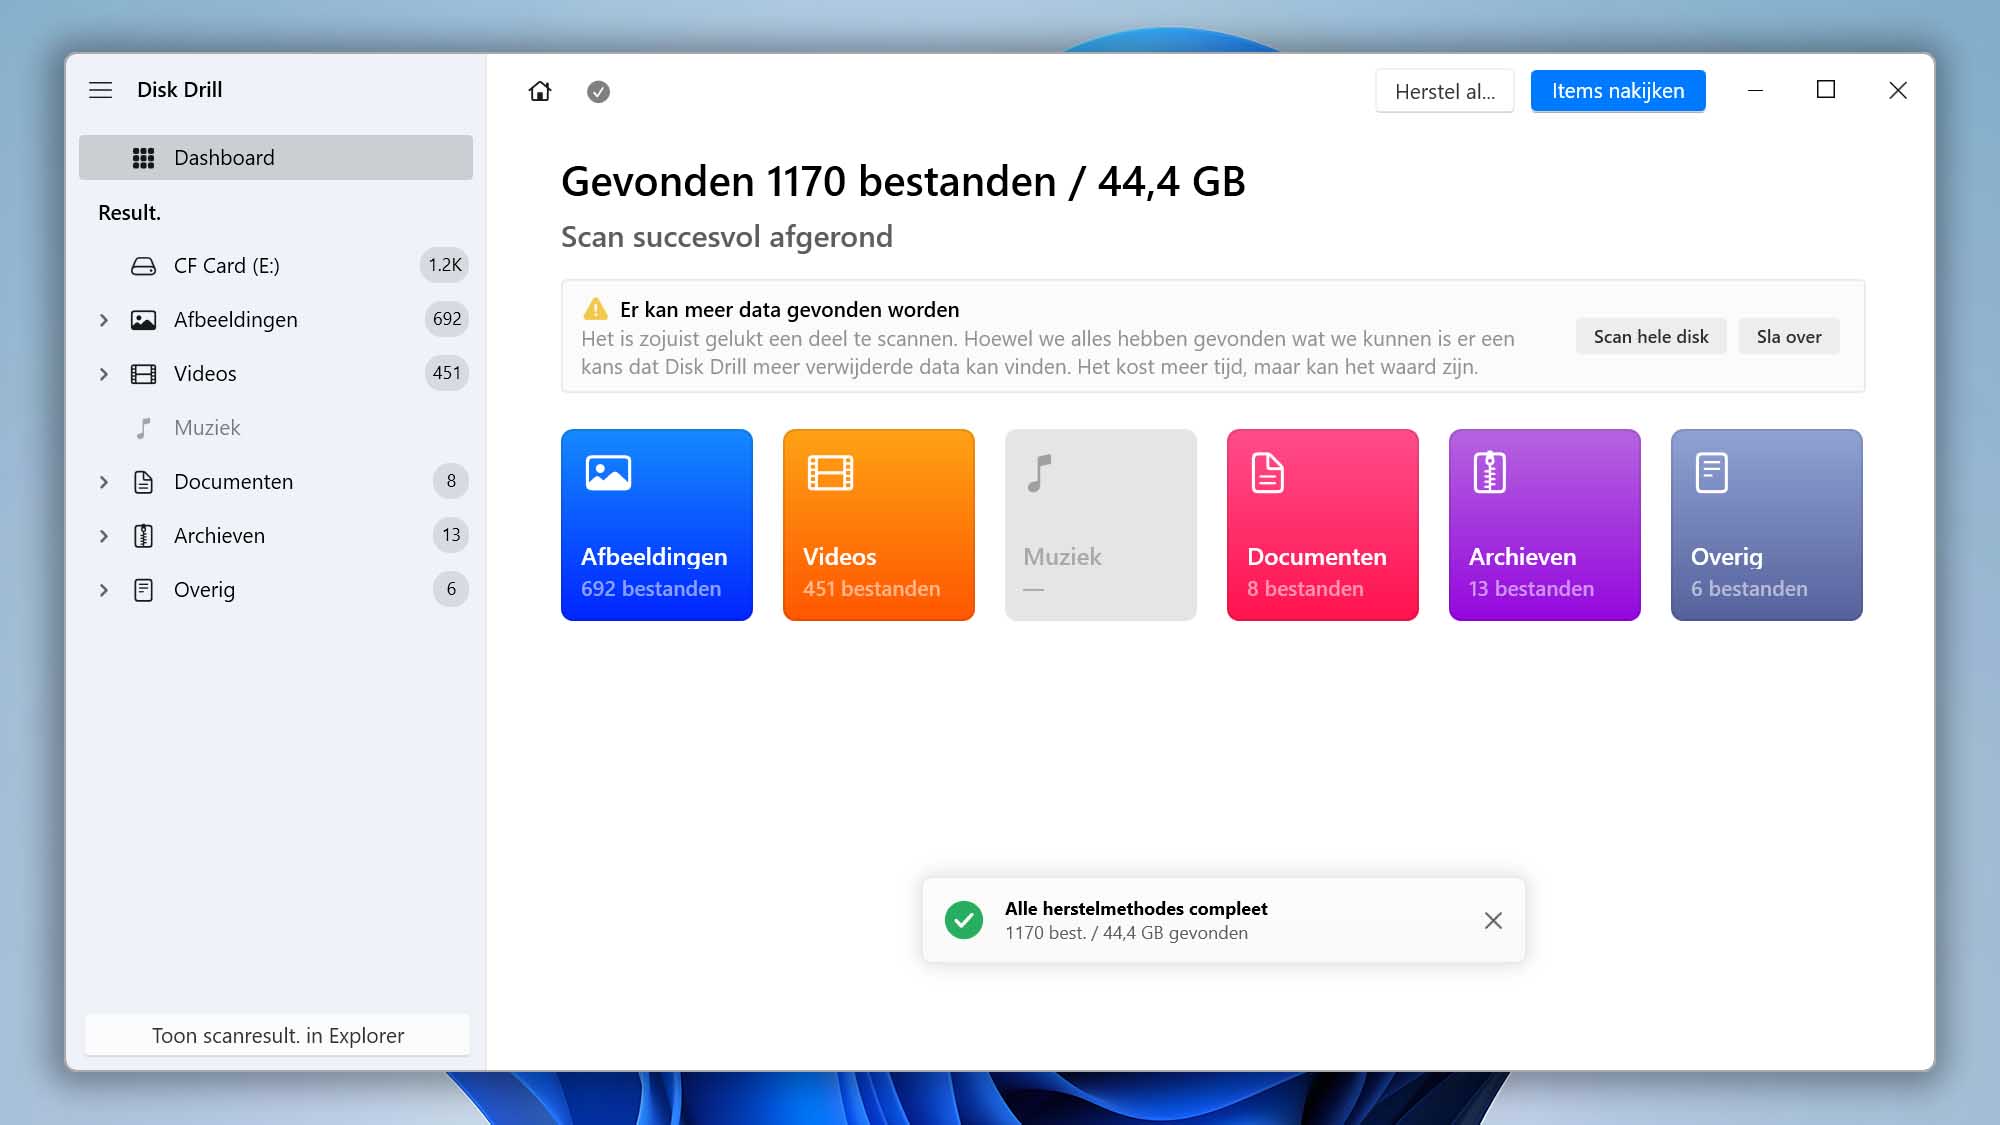2000x1125 pixels.
Task: Go to the home screen icon
Action: pos(540,91)
